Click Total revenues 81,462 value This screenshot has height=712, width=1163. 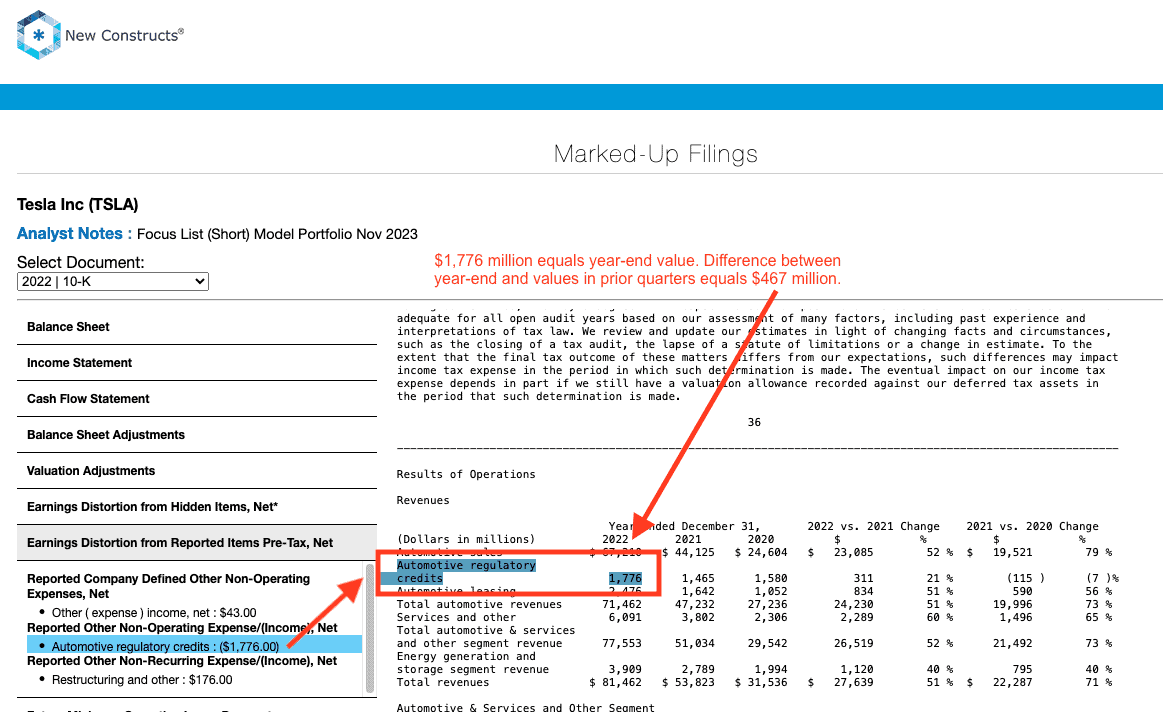(x=622, y=682)
